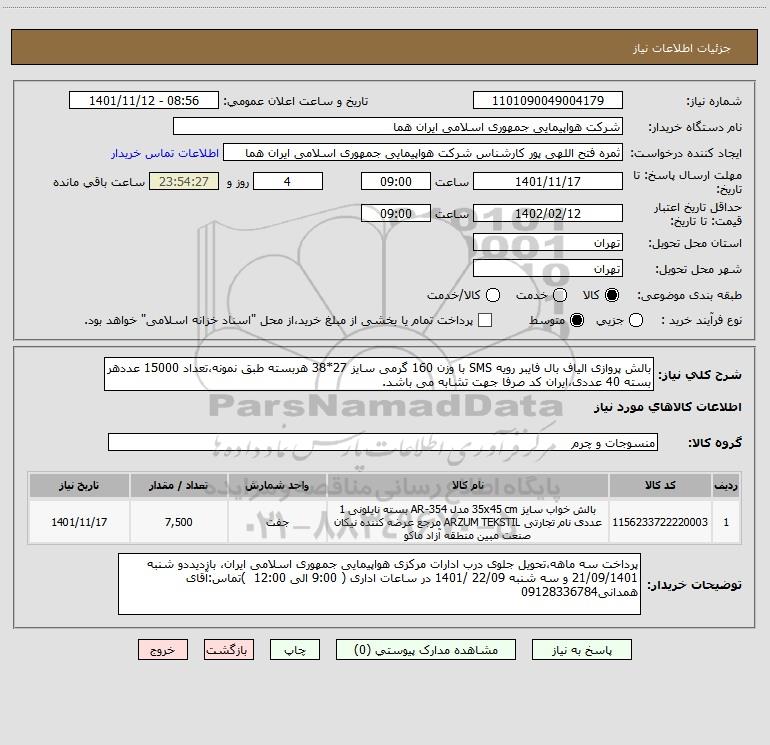Click the طبقه بندی موضوعی label
The image size is (770, 745).
[689, 295]
